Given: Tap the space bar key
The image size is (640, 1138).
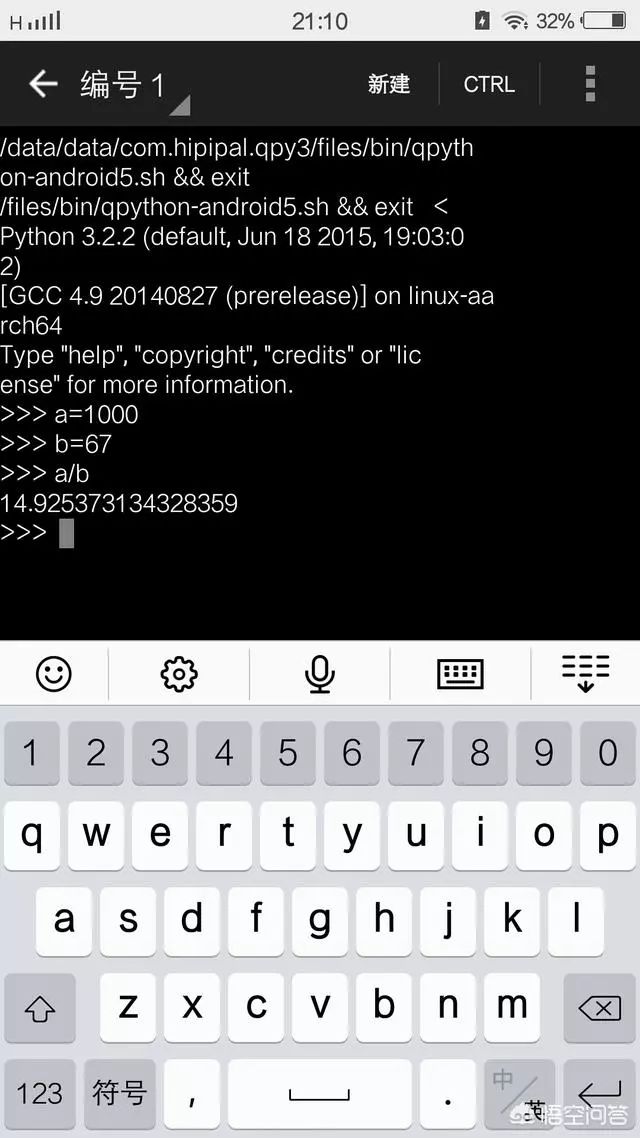Looking at the screenshot, I should (x=319, y=1093).
